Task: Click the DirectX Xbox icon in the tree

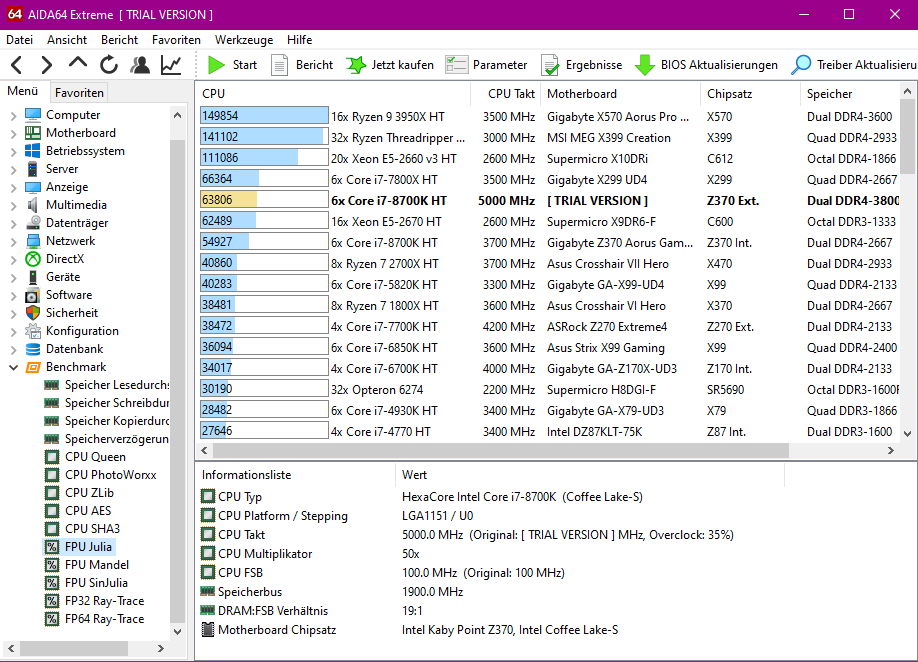Action: (x=33, y=259)
